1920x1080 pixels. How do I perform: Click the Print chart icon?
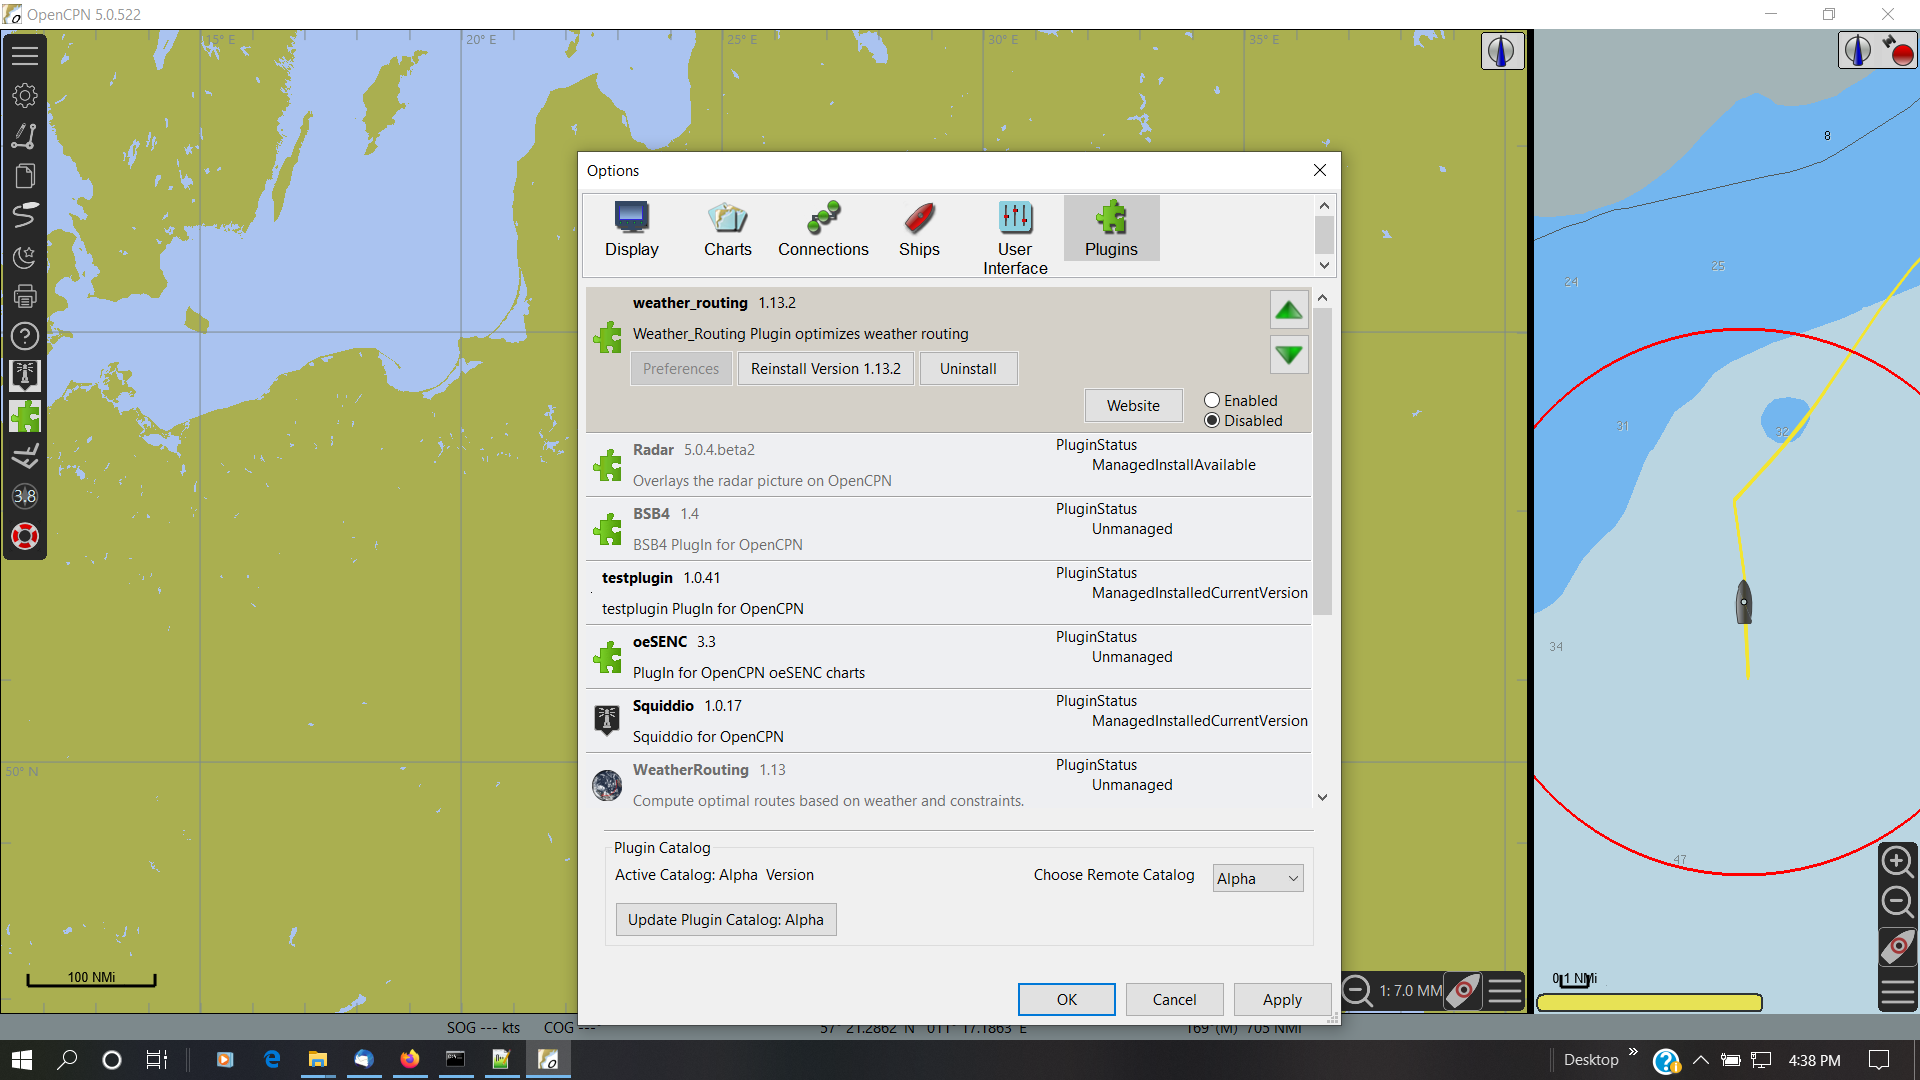pos(25,296)
